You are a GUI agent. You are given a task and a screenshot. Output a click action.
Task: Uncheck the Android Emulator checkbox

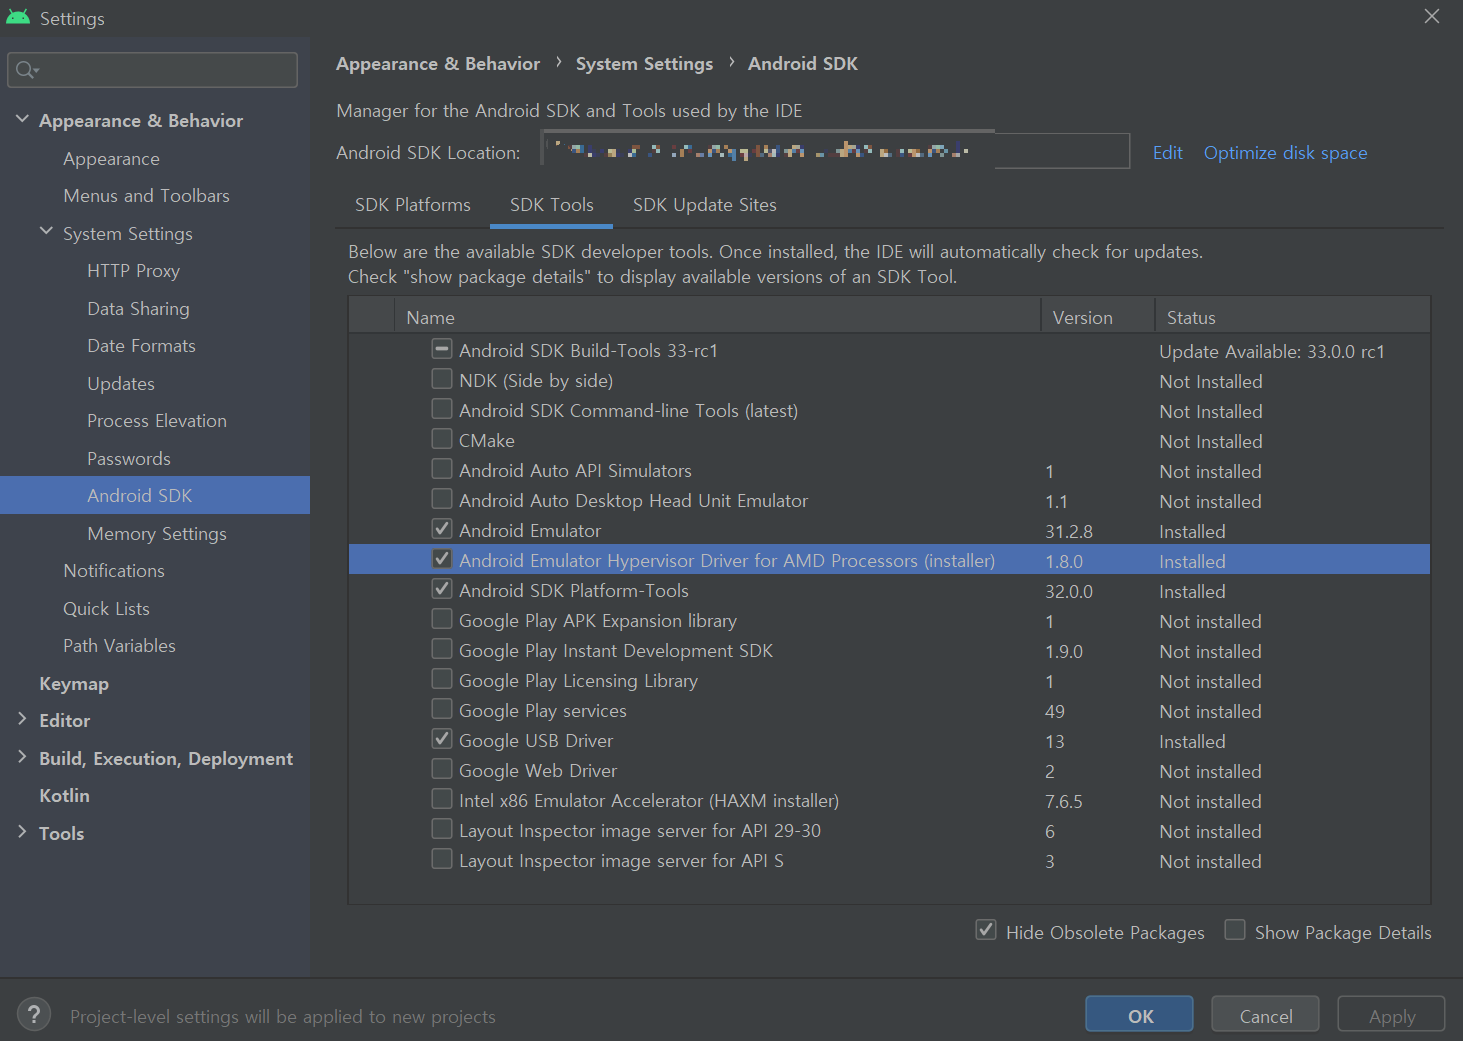(x=442, y=529)
